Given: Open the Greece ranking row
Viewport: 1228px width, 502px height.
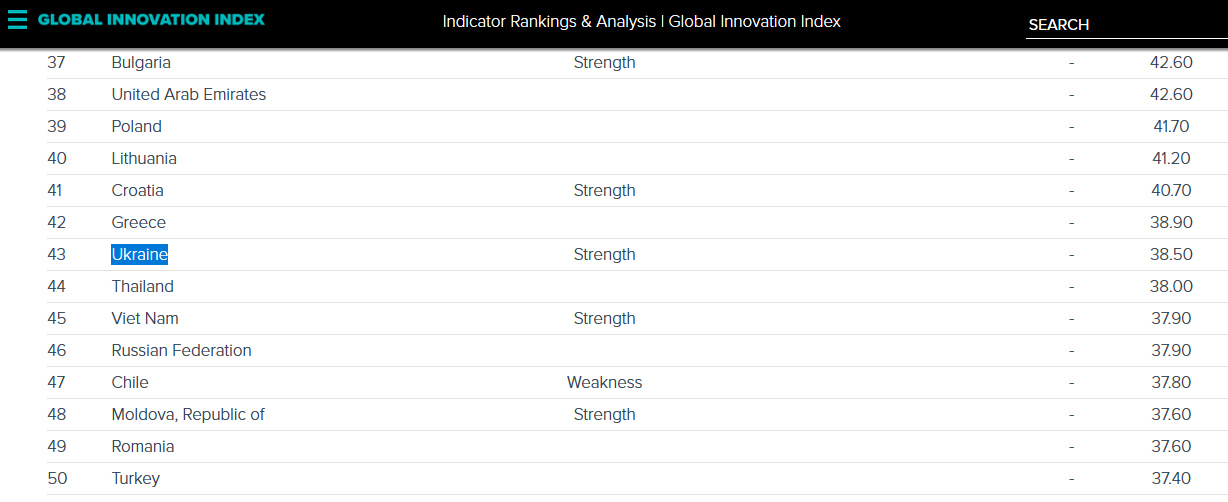Looking at the screenshot, I should 138,222.
